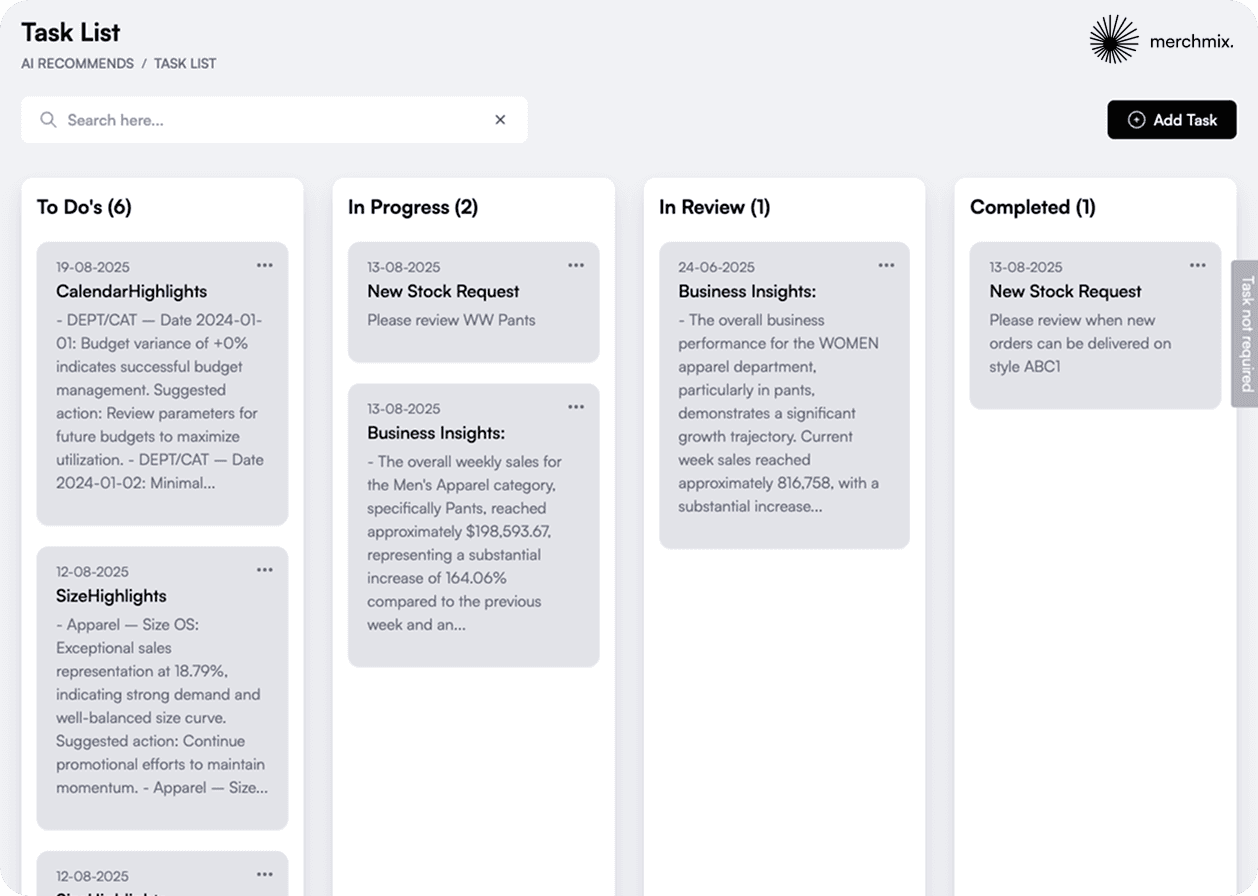Click the magnifier search icon
This screenshot has height=896, width=1258.
click(48, 120)
